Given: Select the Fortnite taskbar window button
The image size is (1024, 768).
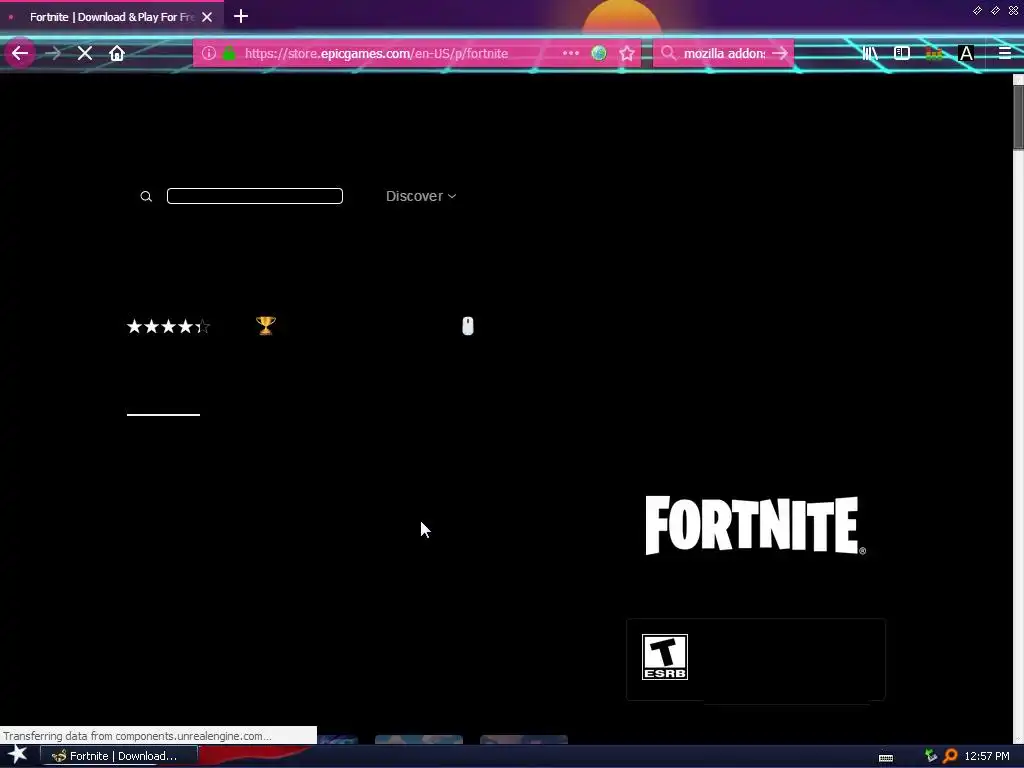Looking at the screenshot, I should coord(118,756).
